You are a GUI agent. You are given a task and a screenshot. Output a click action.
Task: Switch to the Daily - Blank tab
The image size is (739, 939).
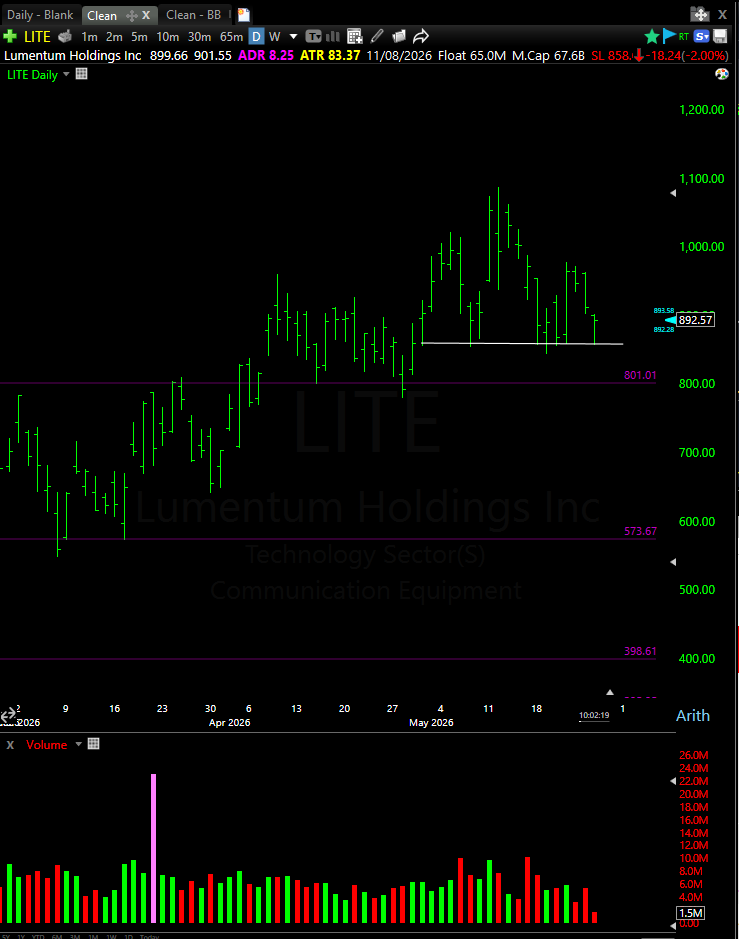[x=40, y=15]
